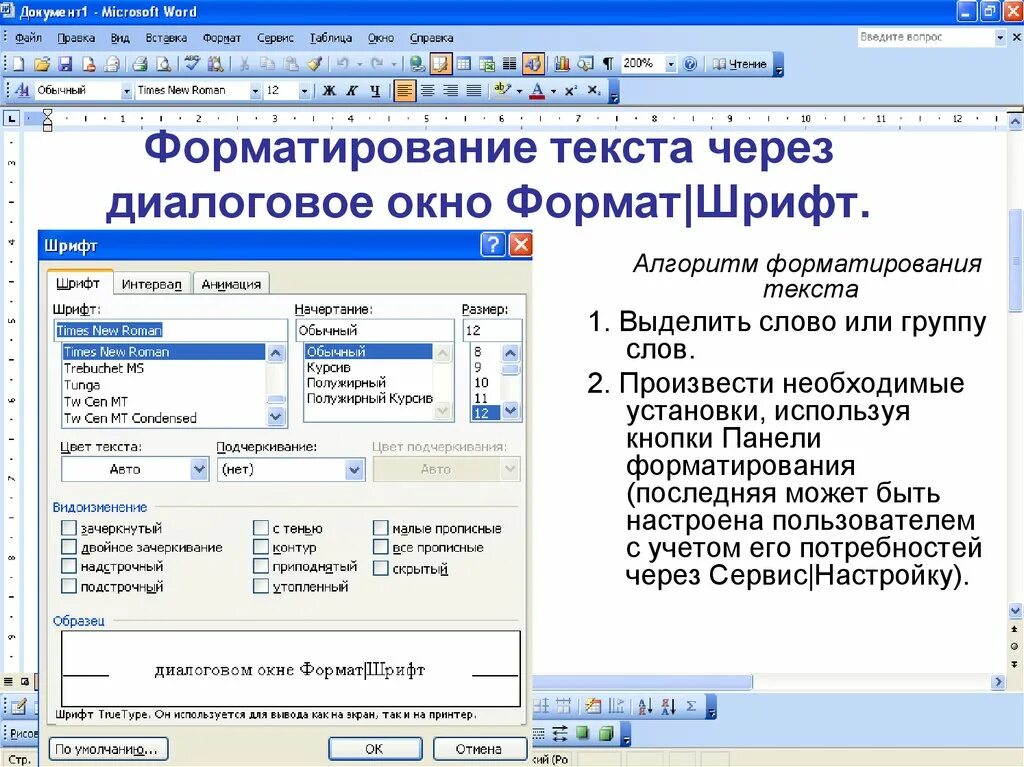Open the Сервис menu
The width and height of the screenshot is (1024, 767).
click(275, 38)
